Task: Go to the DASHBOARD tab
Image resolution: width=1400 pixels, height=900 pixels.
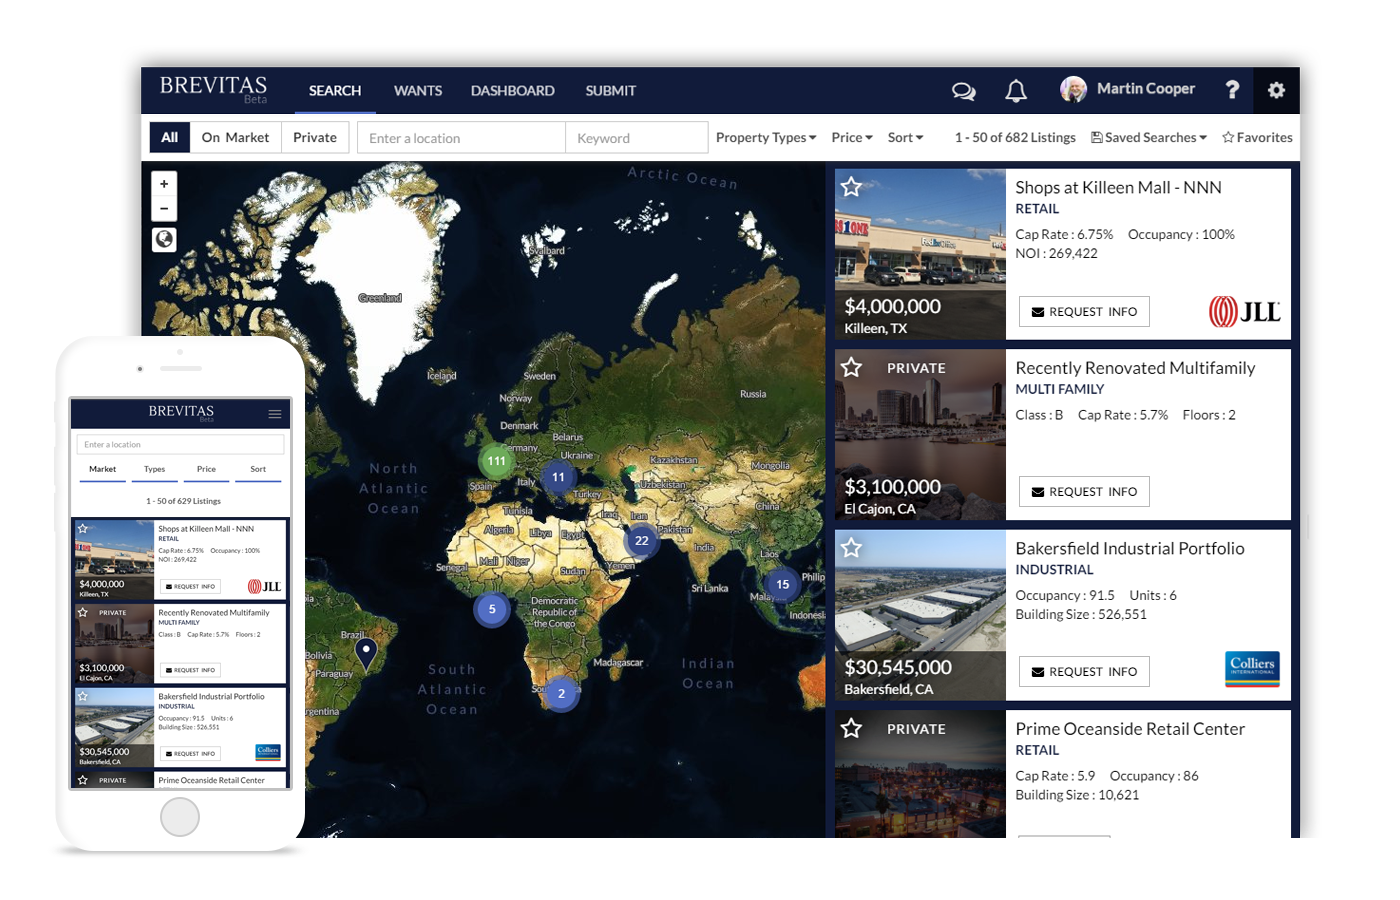Action: [x=513, y=91]
